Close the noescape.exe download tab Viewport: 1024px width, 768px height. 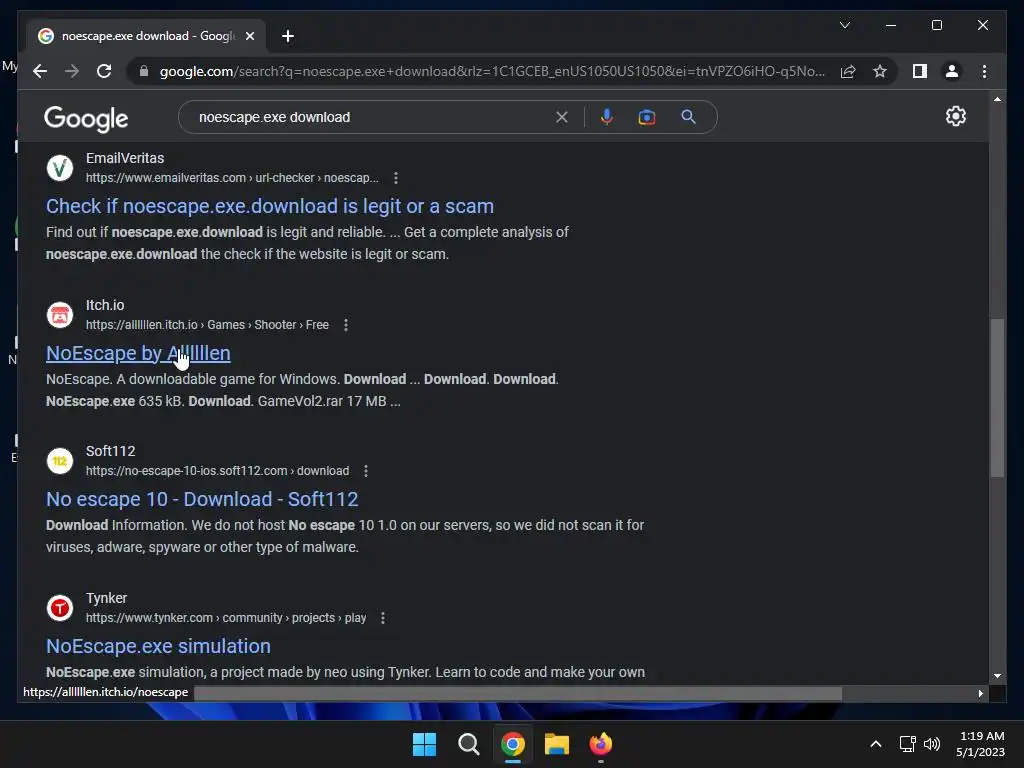click(249, 36)
